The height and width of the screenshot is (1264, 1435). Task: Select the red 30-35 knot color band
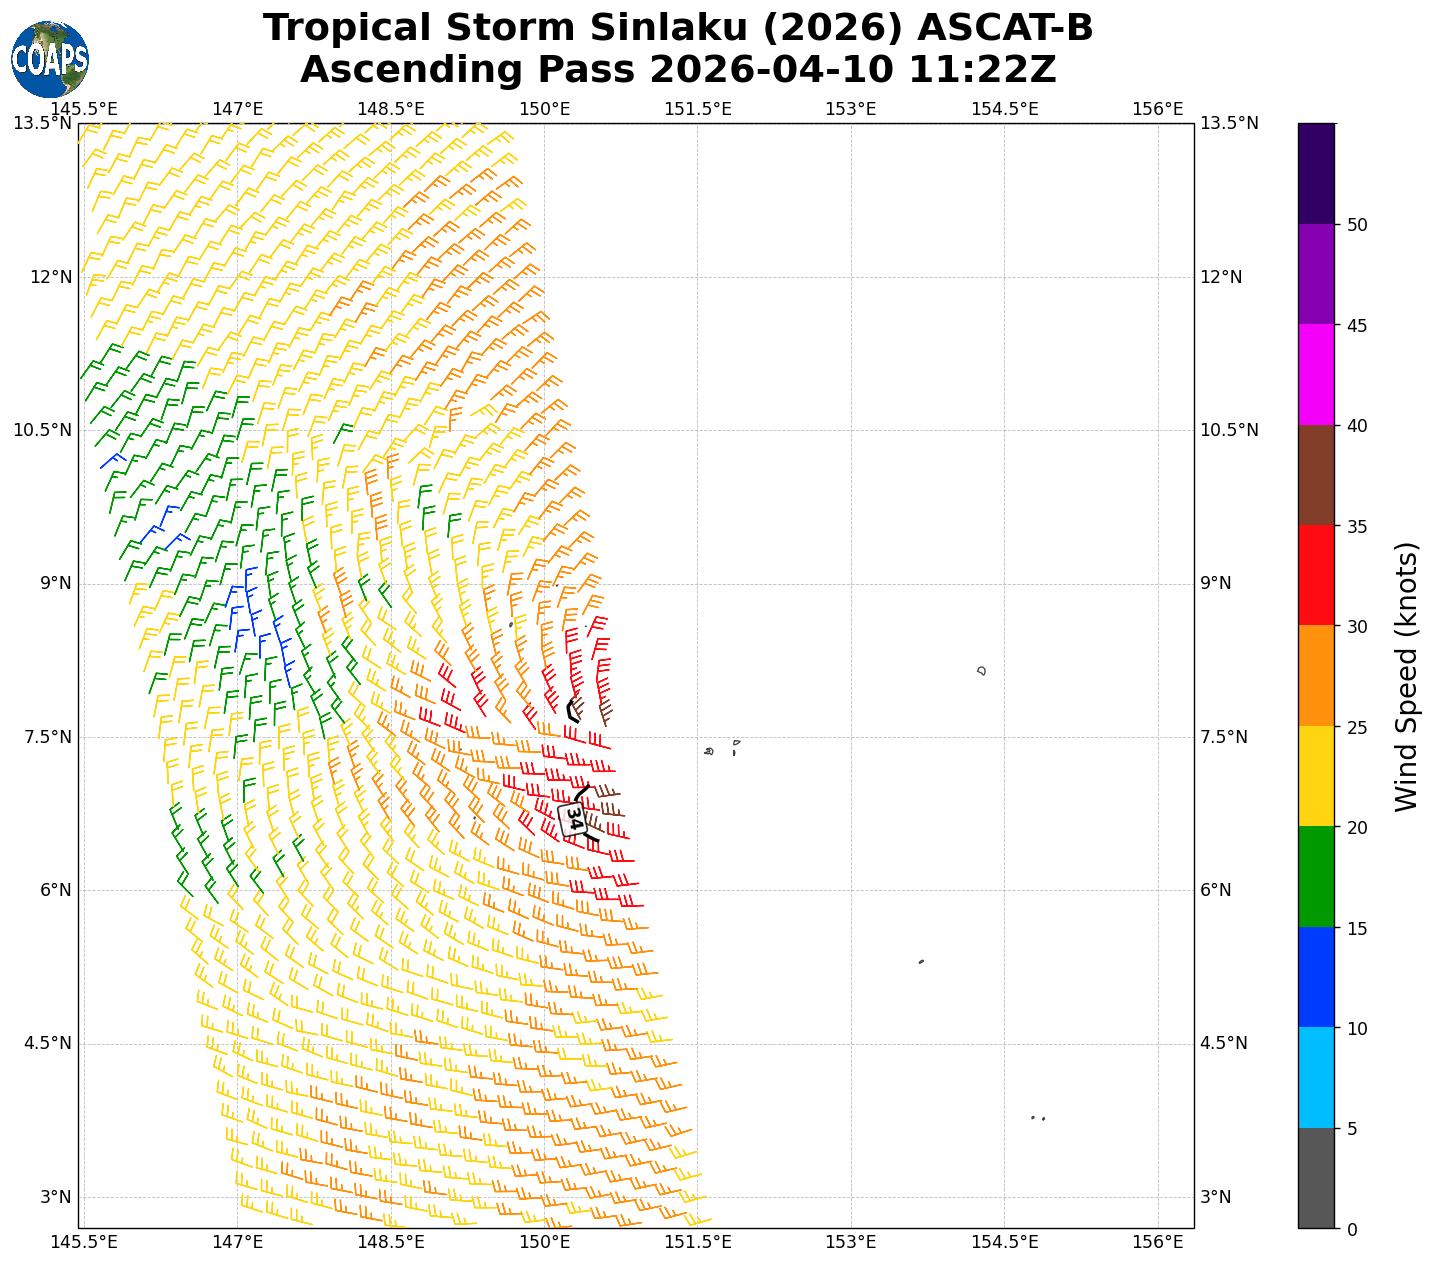click(1315, 575)
